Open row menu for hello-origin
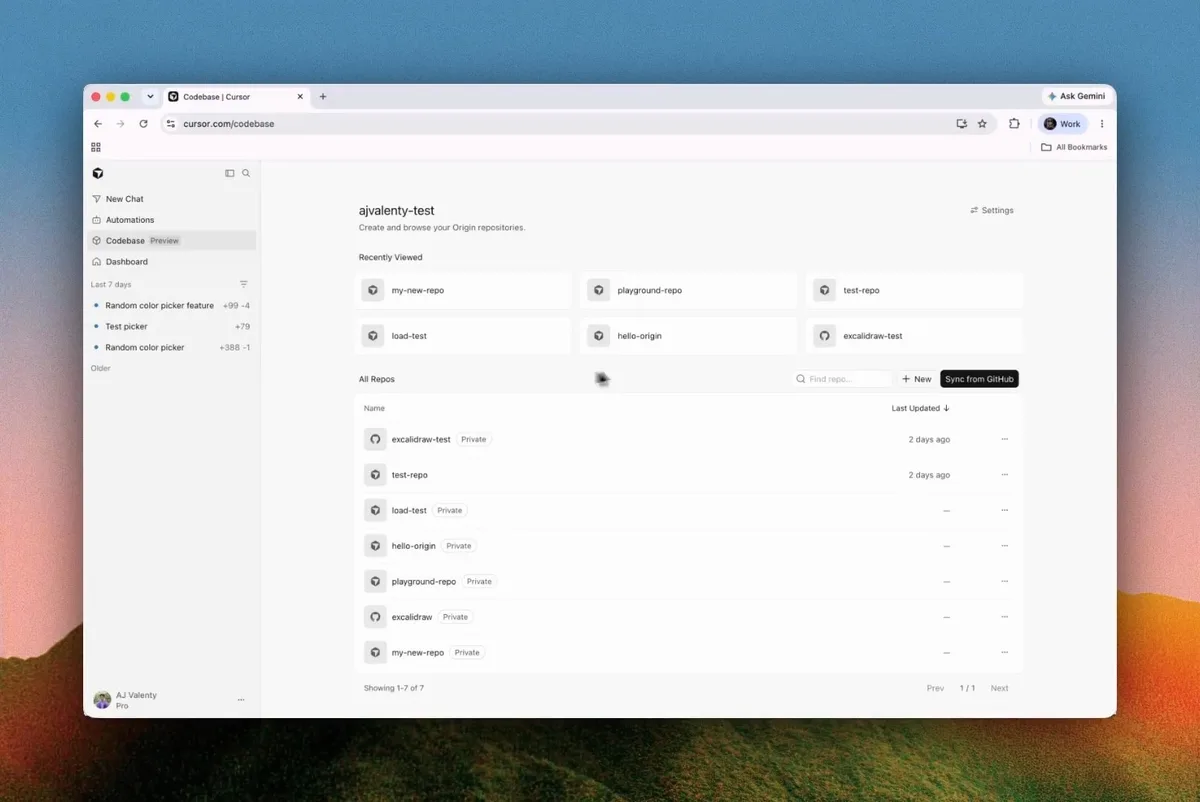 [1005, 546]
